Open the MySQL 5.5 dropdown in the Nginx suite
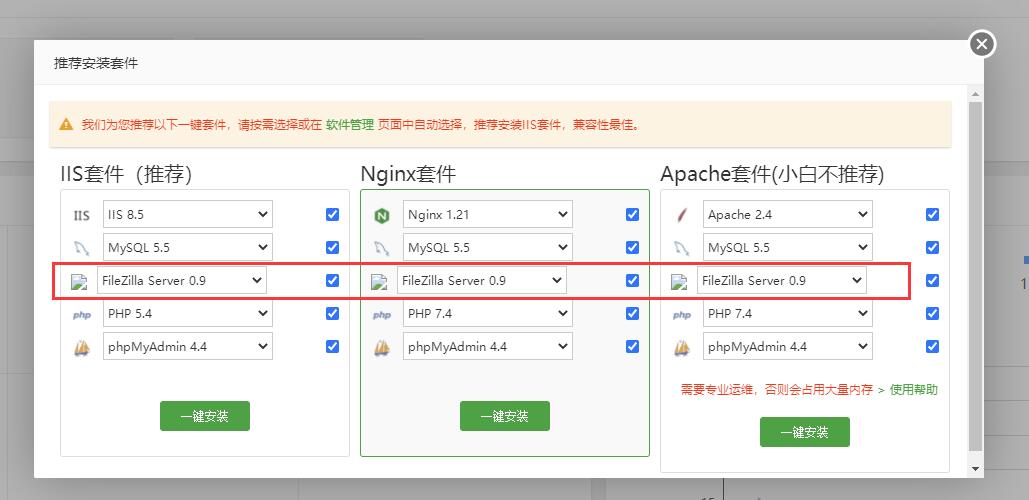The width and height of the screenshot is (1029, 500). point(488,247)
